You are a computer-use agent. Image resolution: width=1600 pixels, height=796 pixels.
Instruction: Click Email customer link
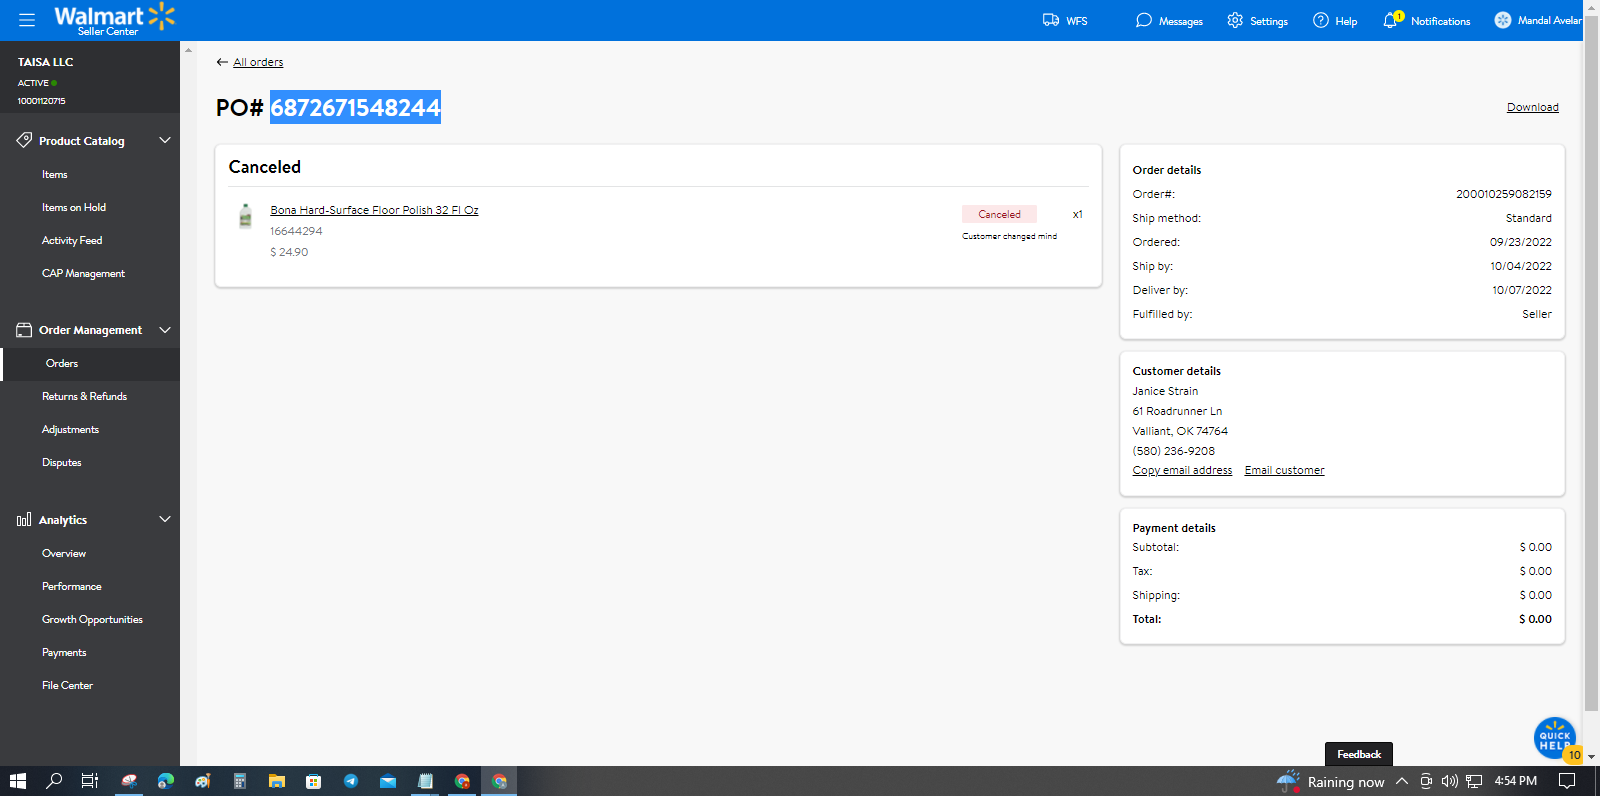point(1284,470)
